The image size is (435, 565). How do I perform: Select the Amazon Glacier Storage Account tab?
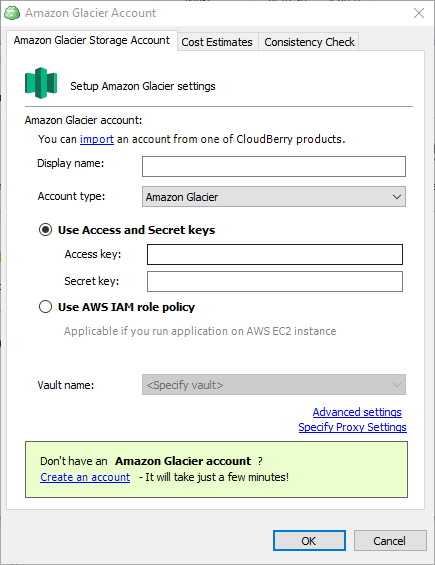[x=92, y=40]
